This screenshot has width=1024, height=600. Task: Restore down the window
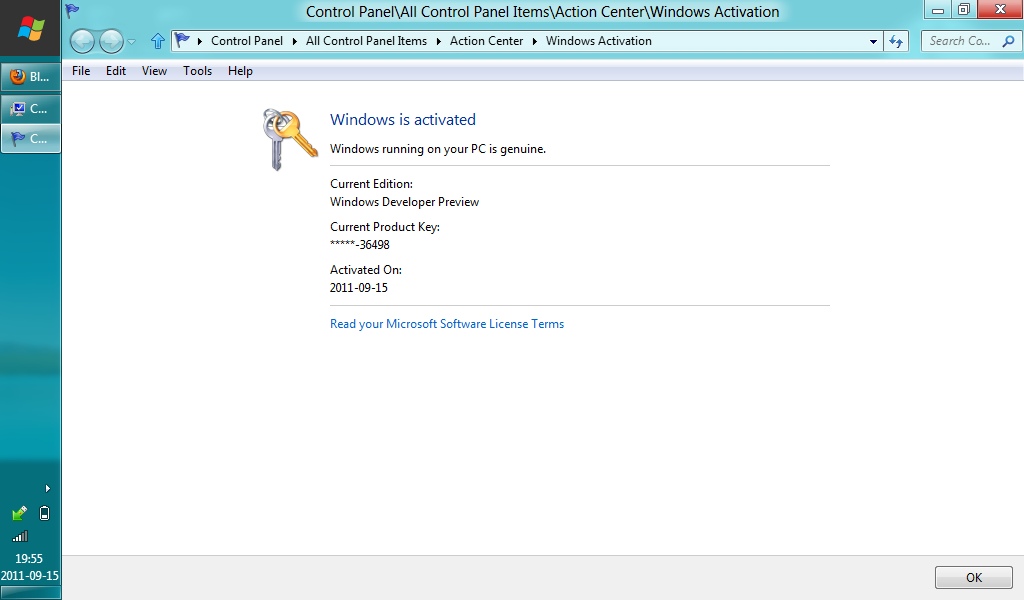(963, 10)
